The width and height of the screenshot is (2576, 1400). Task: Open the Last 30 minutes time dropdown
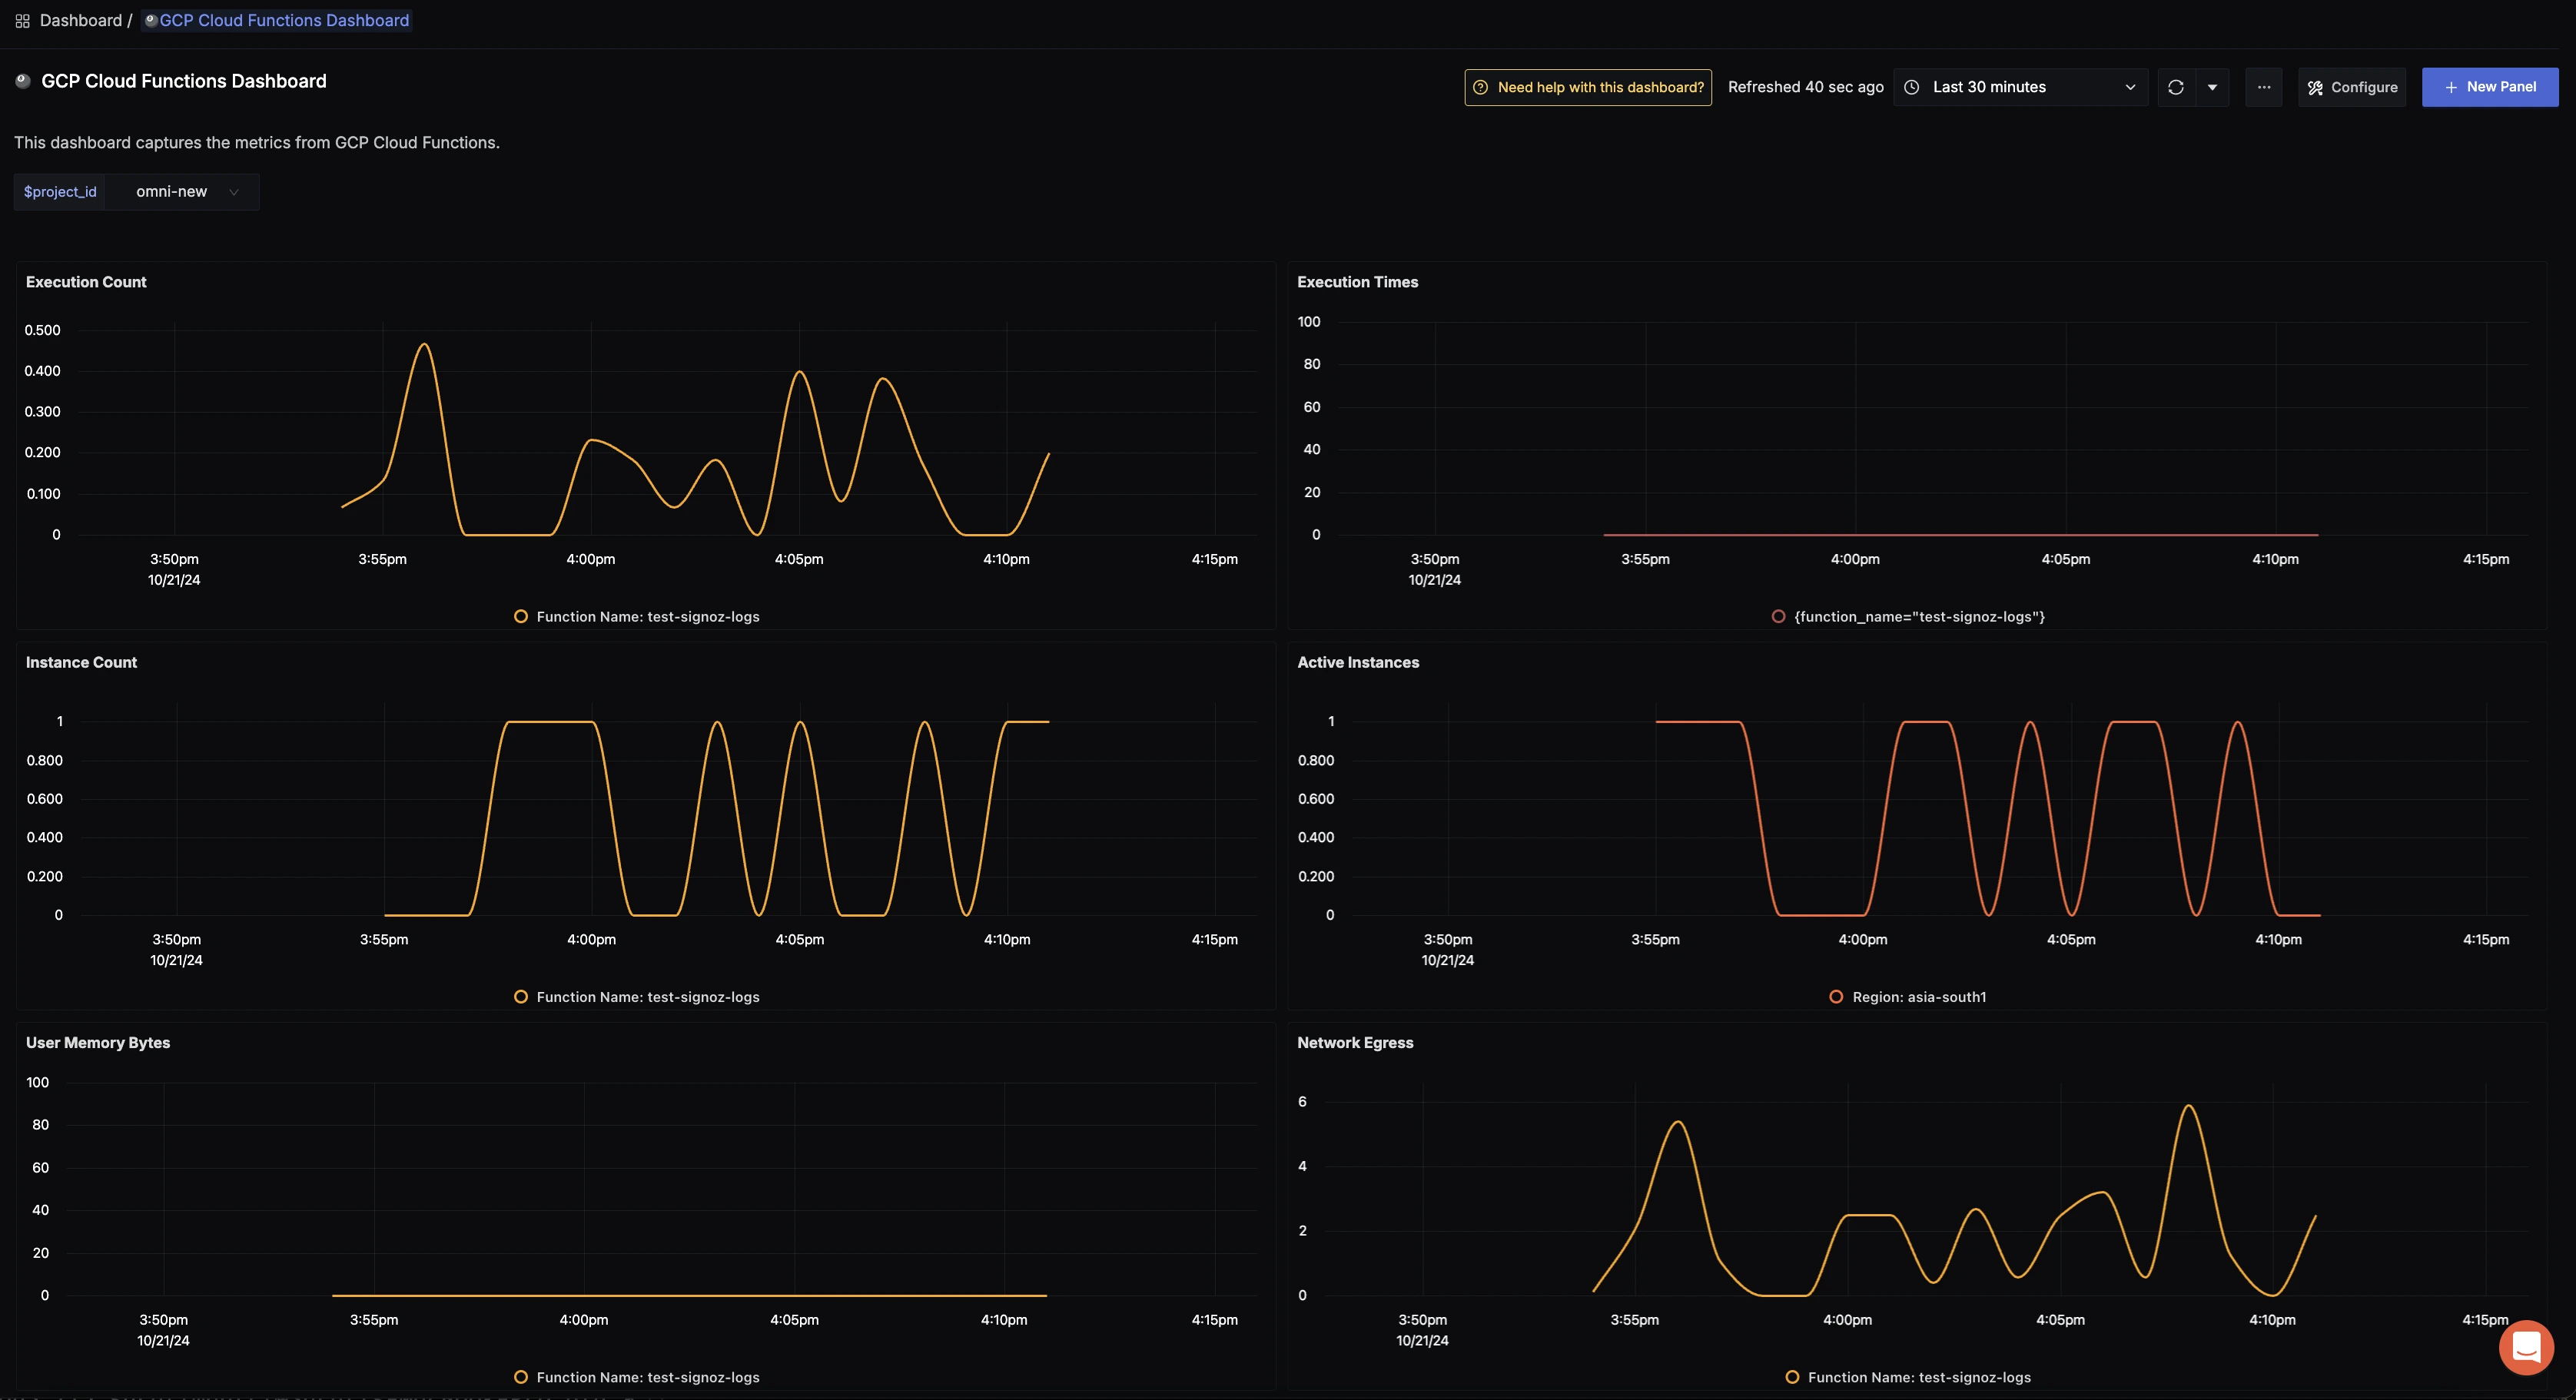pyautogui.click(x=2020, y=88)
